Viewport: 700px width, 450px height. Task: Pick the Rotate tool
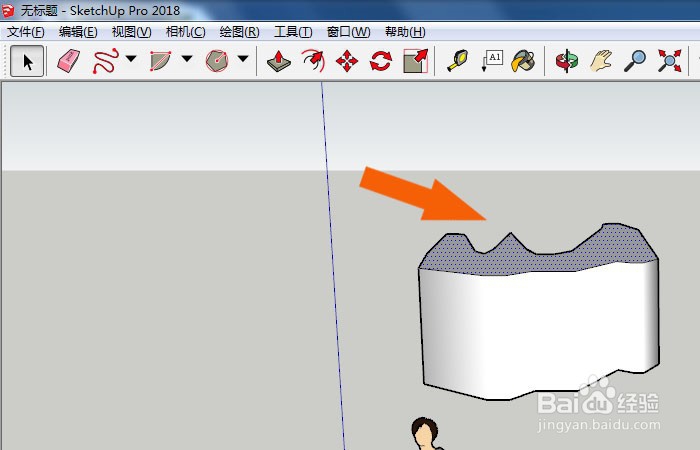click(381, 61)
